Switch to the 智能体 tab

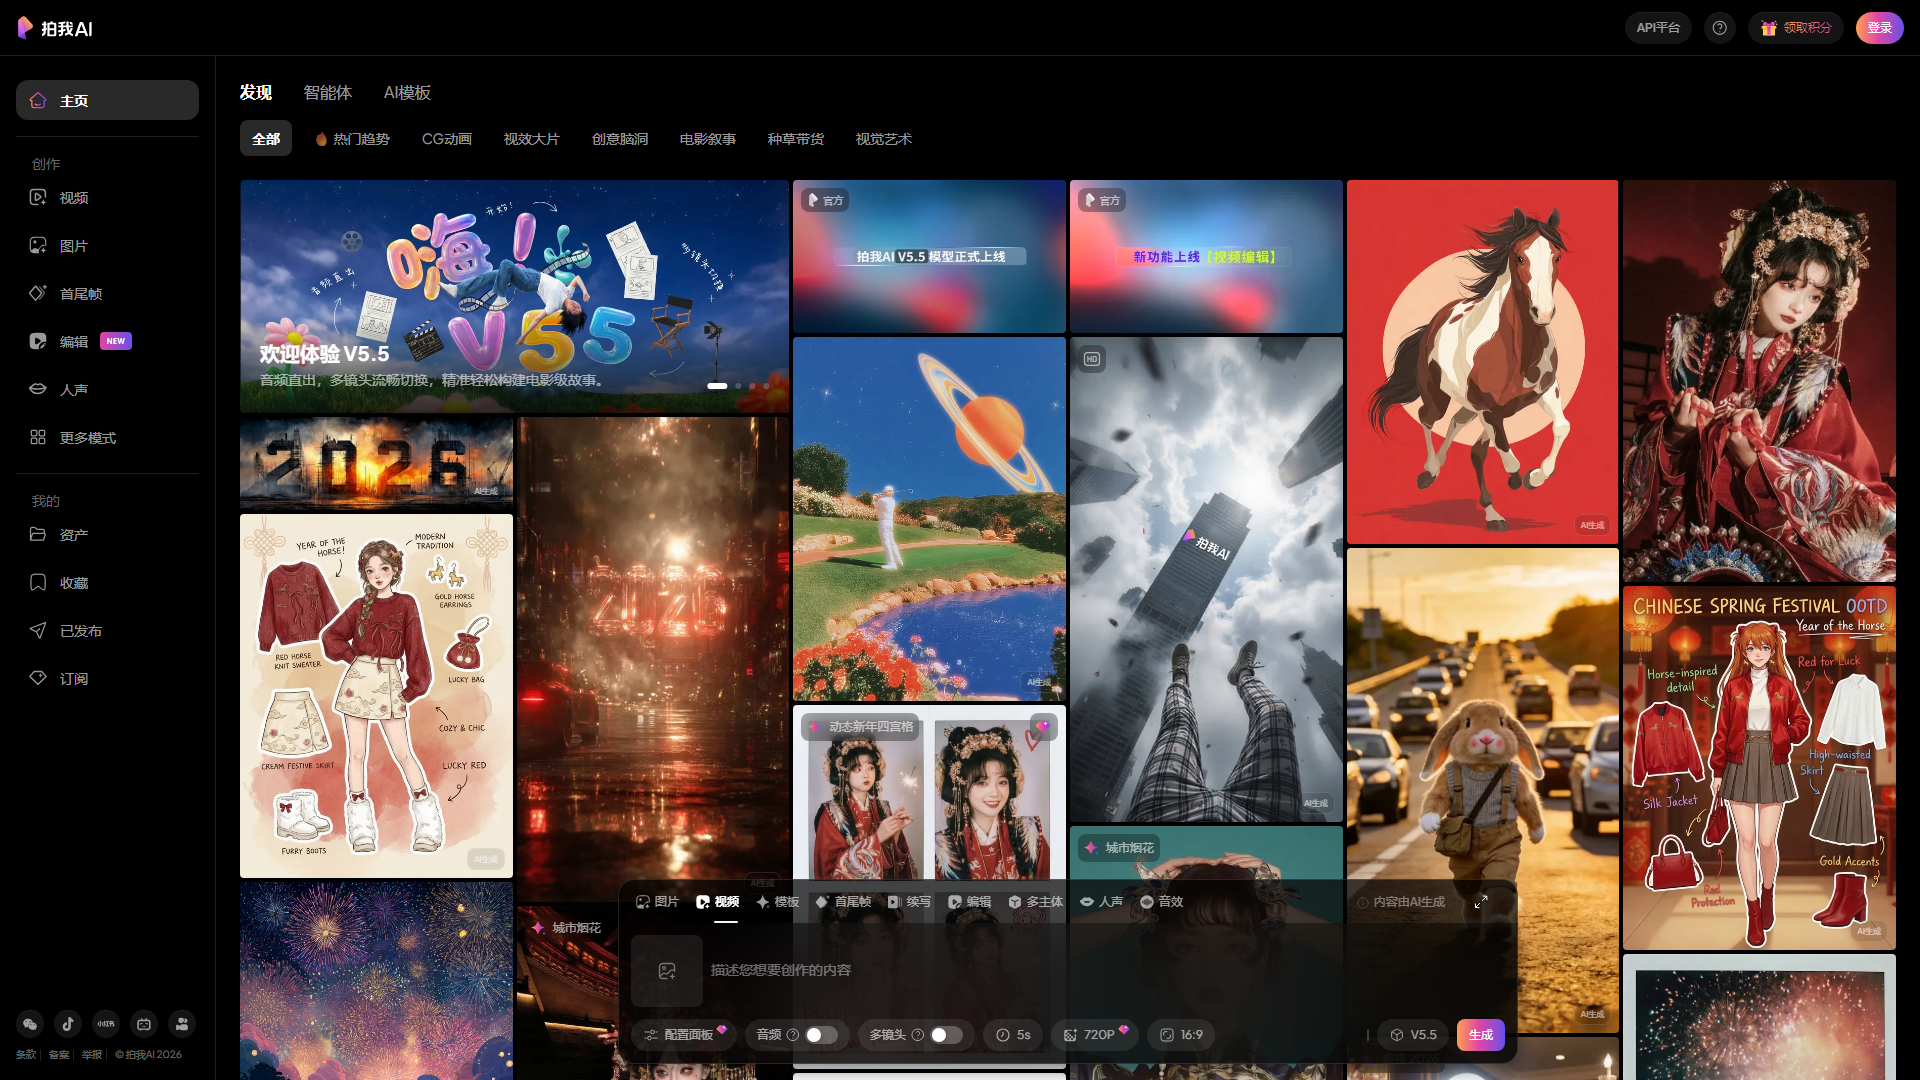(328, 92)
